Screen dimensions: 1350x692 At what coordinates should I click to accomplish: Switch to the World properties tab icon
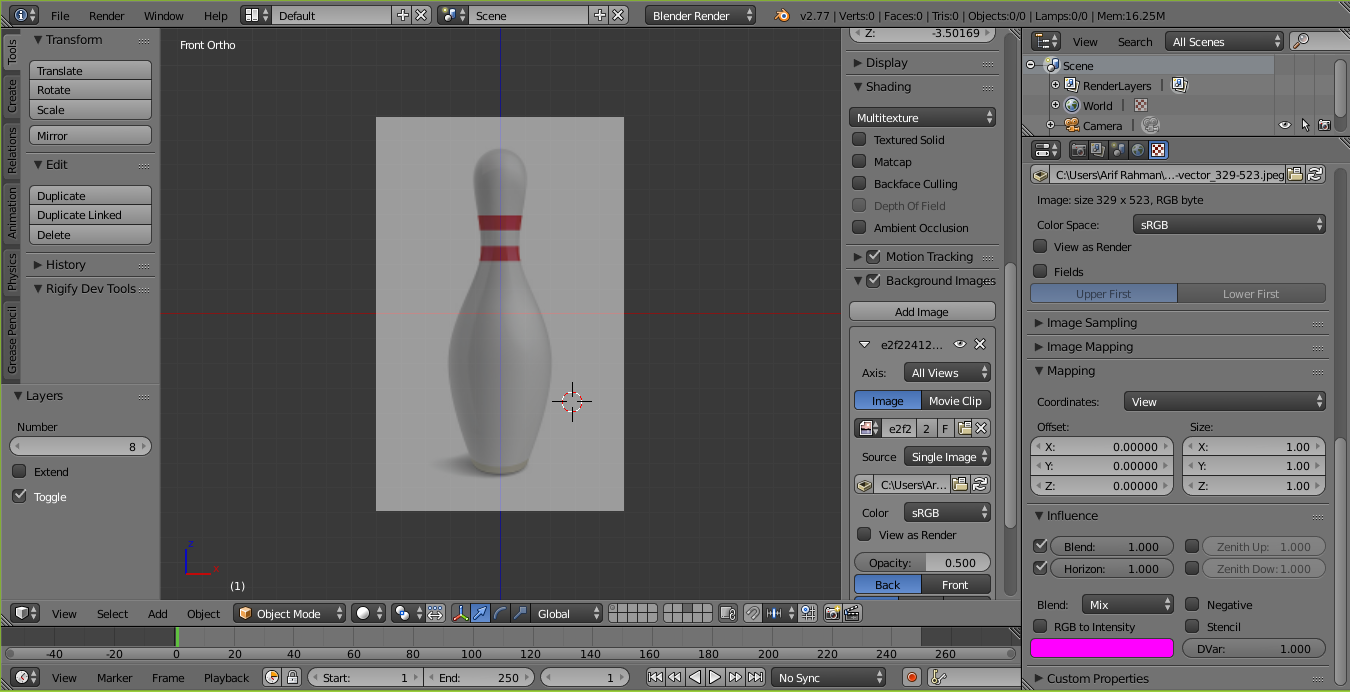coord(1138,150)
